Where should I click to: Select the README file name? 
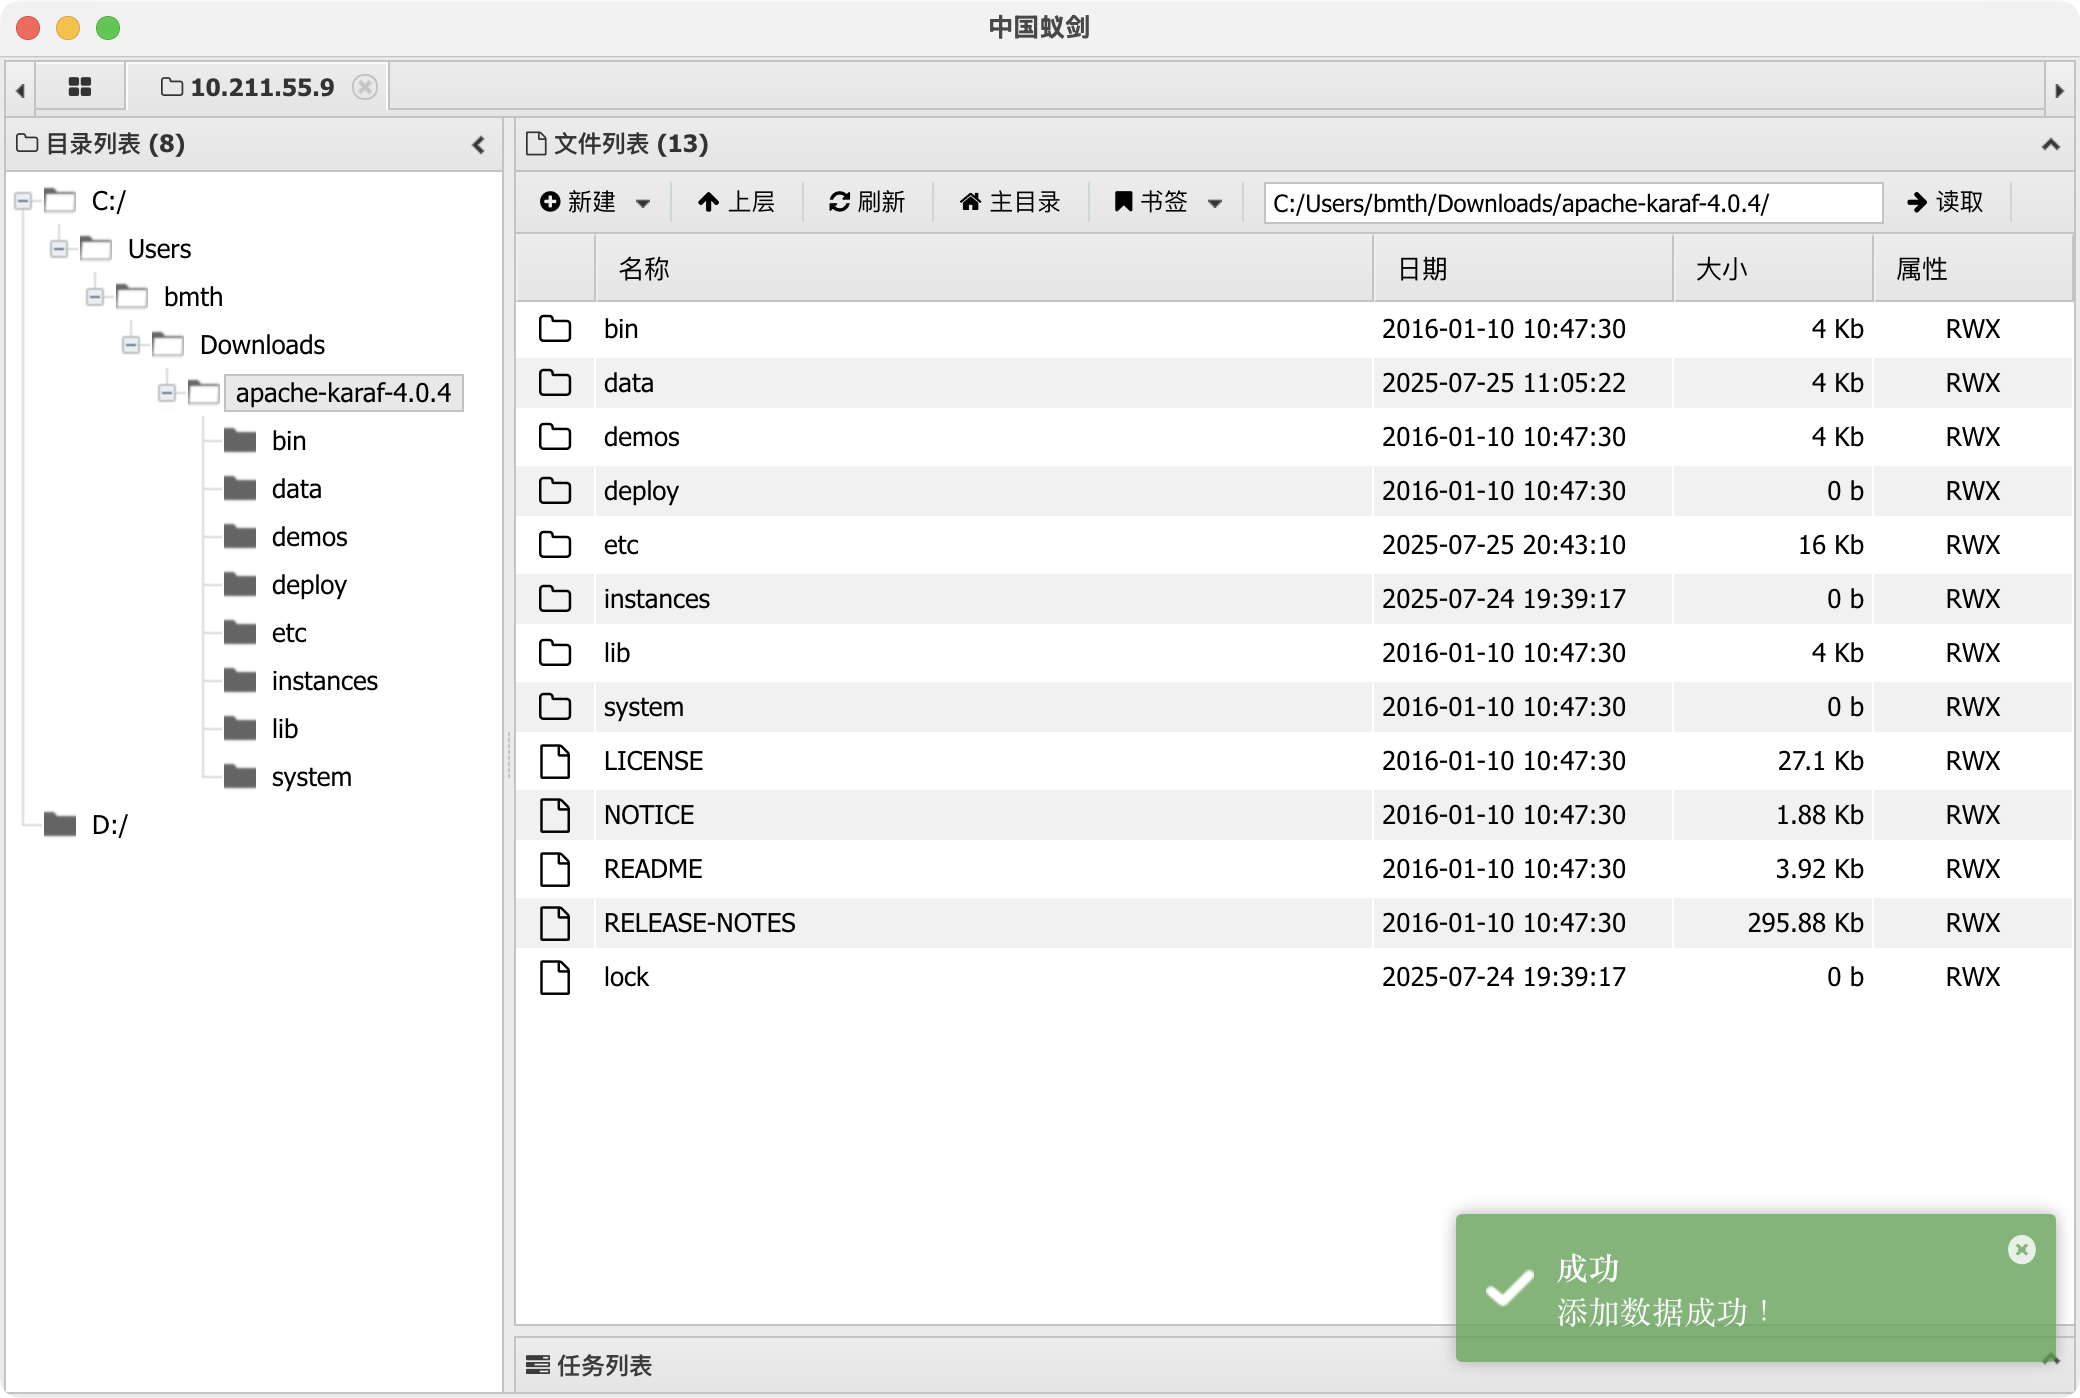(653, 869)
